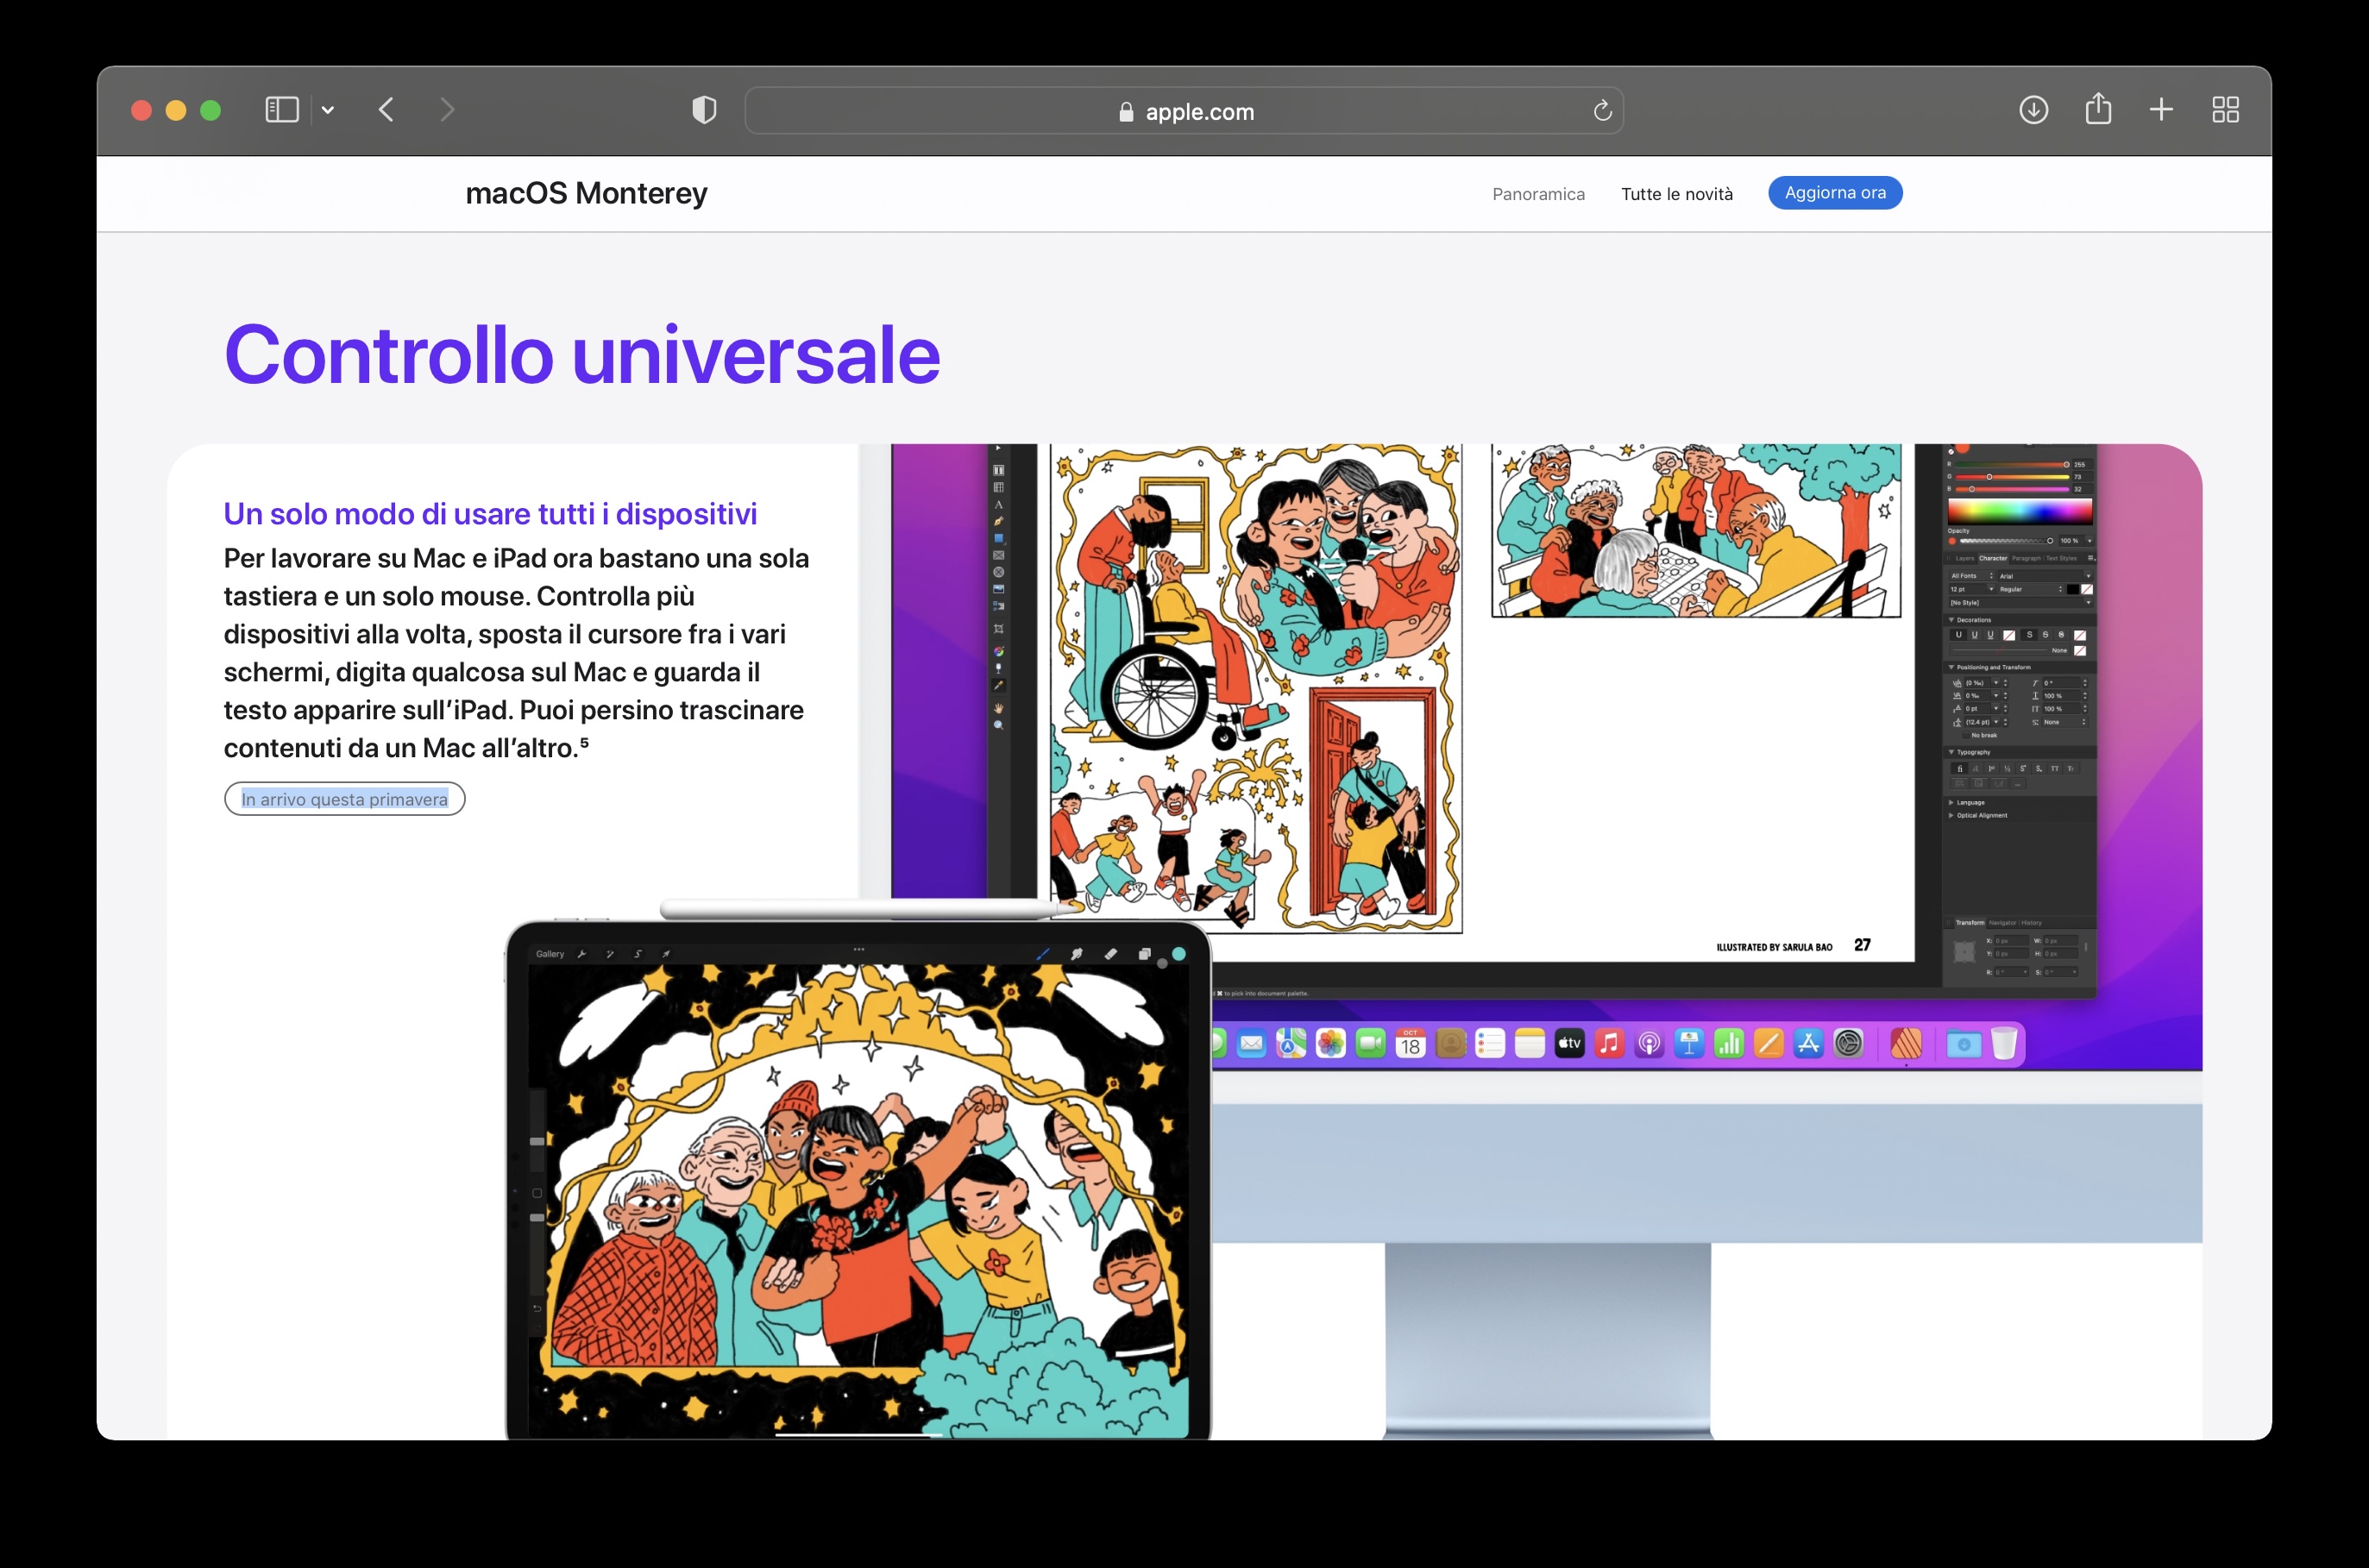Minimize Safari with the yellow button
Screen dimensions: 2369x1568
(x=176, y=110)
